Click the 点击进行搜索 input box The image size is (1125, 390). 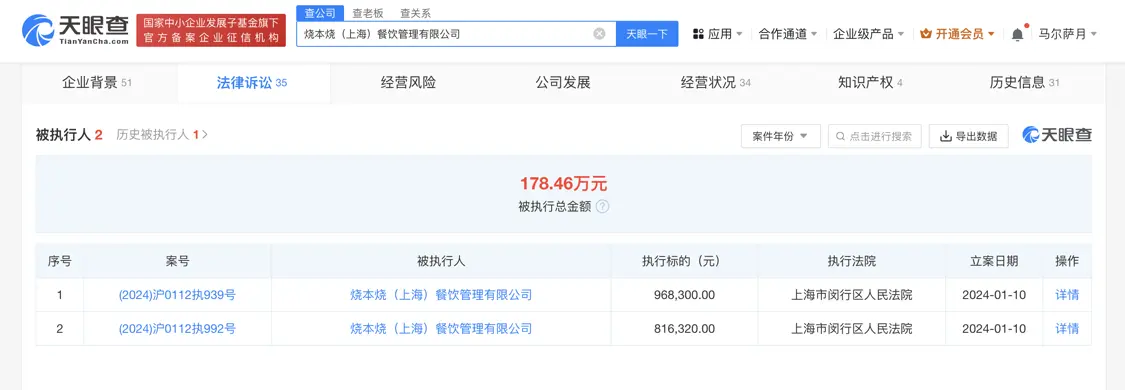click(875, 136)
